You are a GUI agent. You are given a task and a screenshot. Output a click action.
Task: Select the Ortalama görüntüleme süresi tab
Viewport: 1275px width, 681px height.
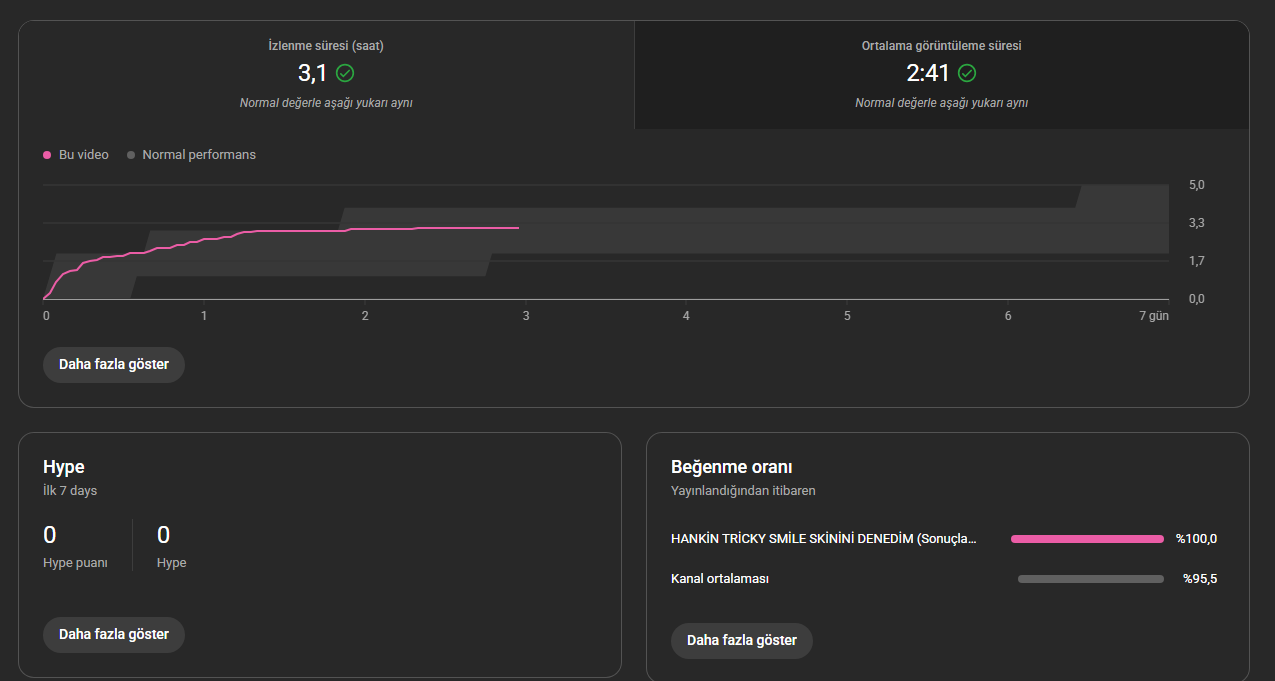tap(942, 75)
